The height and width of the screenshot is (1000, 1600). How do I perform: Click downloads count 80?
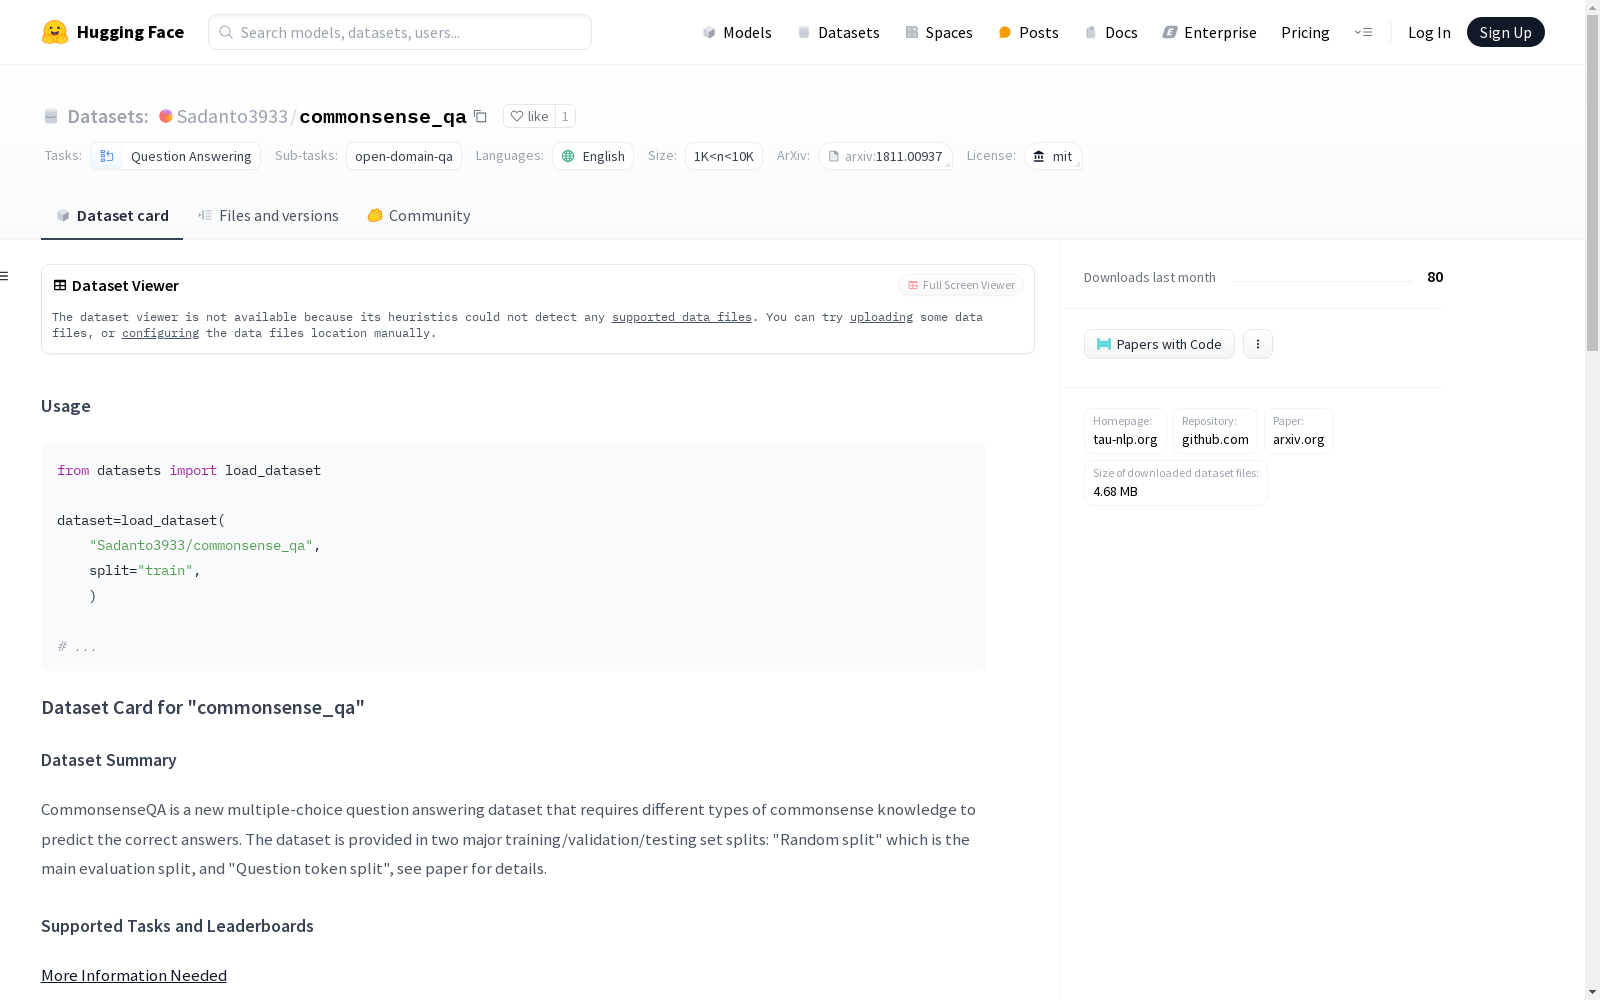pos(1435,277)
